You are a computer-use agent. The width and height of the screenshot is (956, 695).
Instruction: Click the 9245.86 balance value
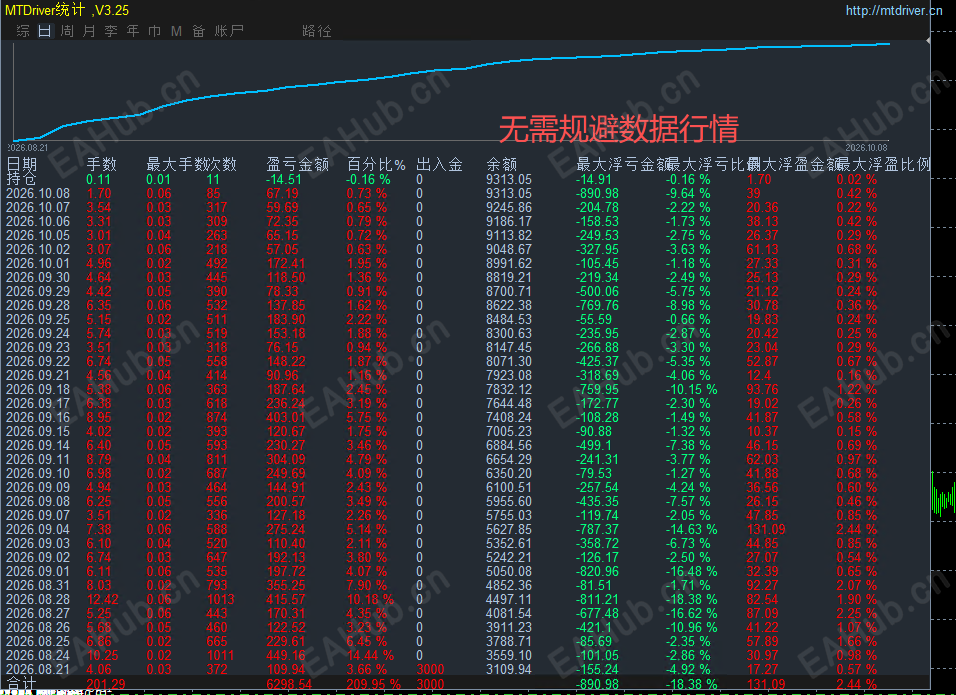click(x=509, y=207)
